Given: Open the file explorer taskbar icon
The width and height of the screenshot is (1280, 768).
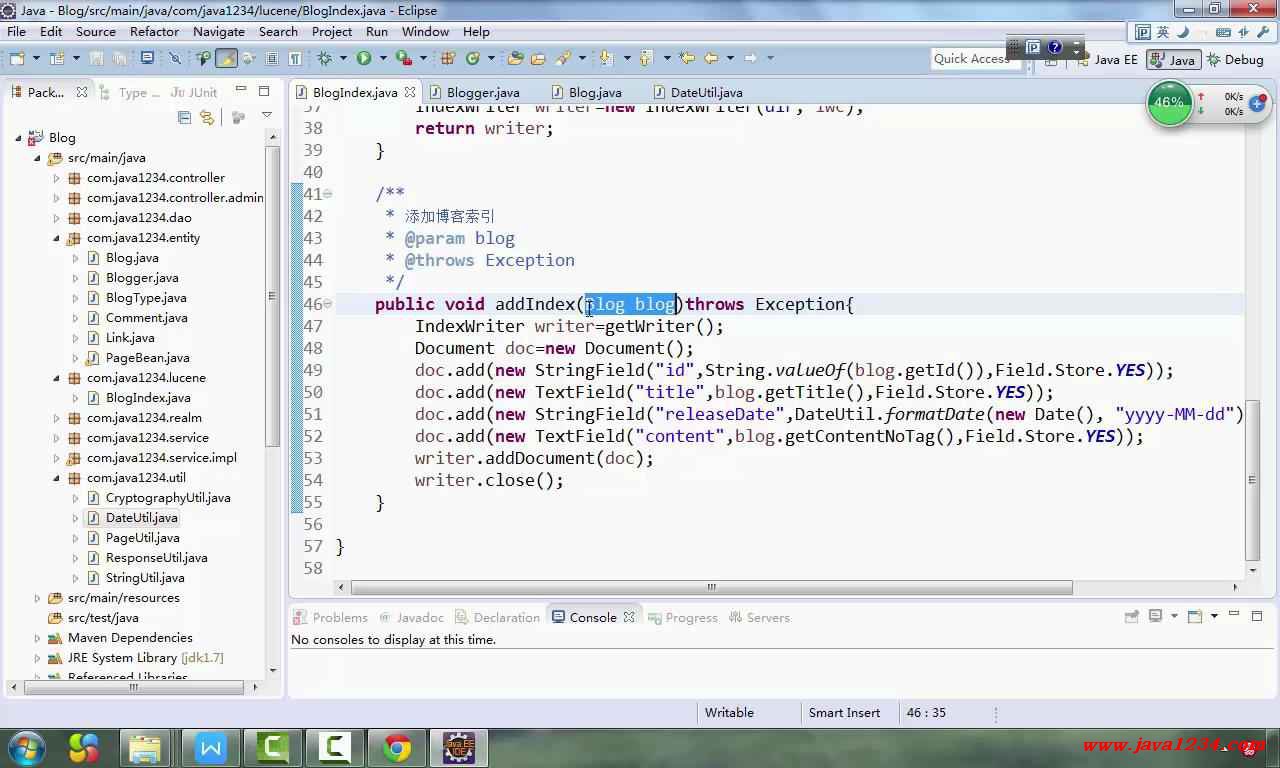Looking at the screenshot, I should [x=146, y=748].
